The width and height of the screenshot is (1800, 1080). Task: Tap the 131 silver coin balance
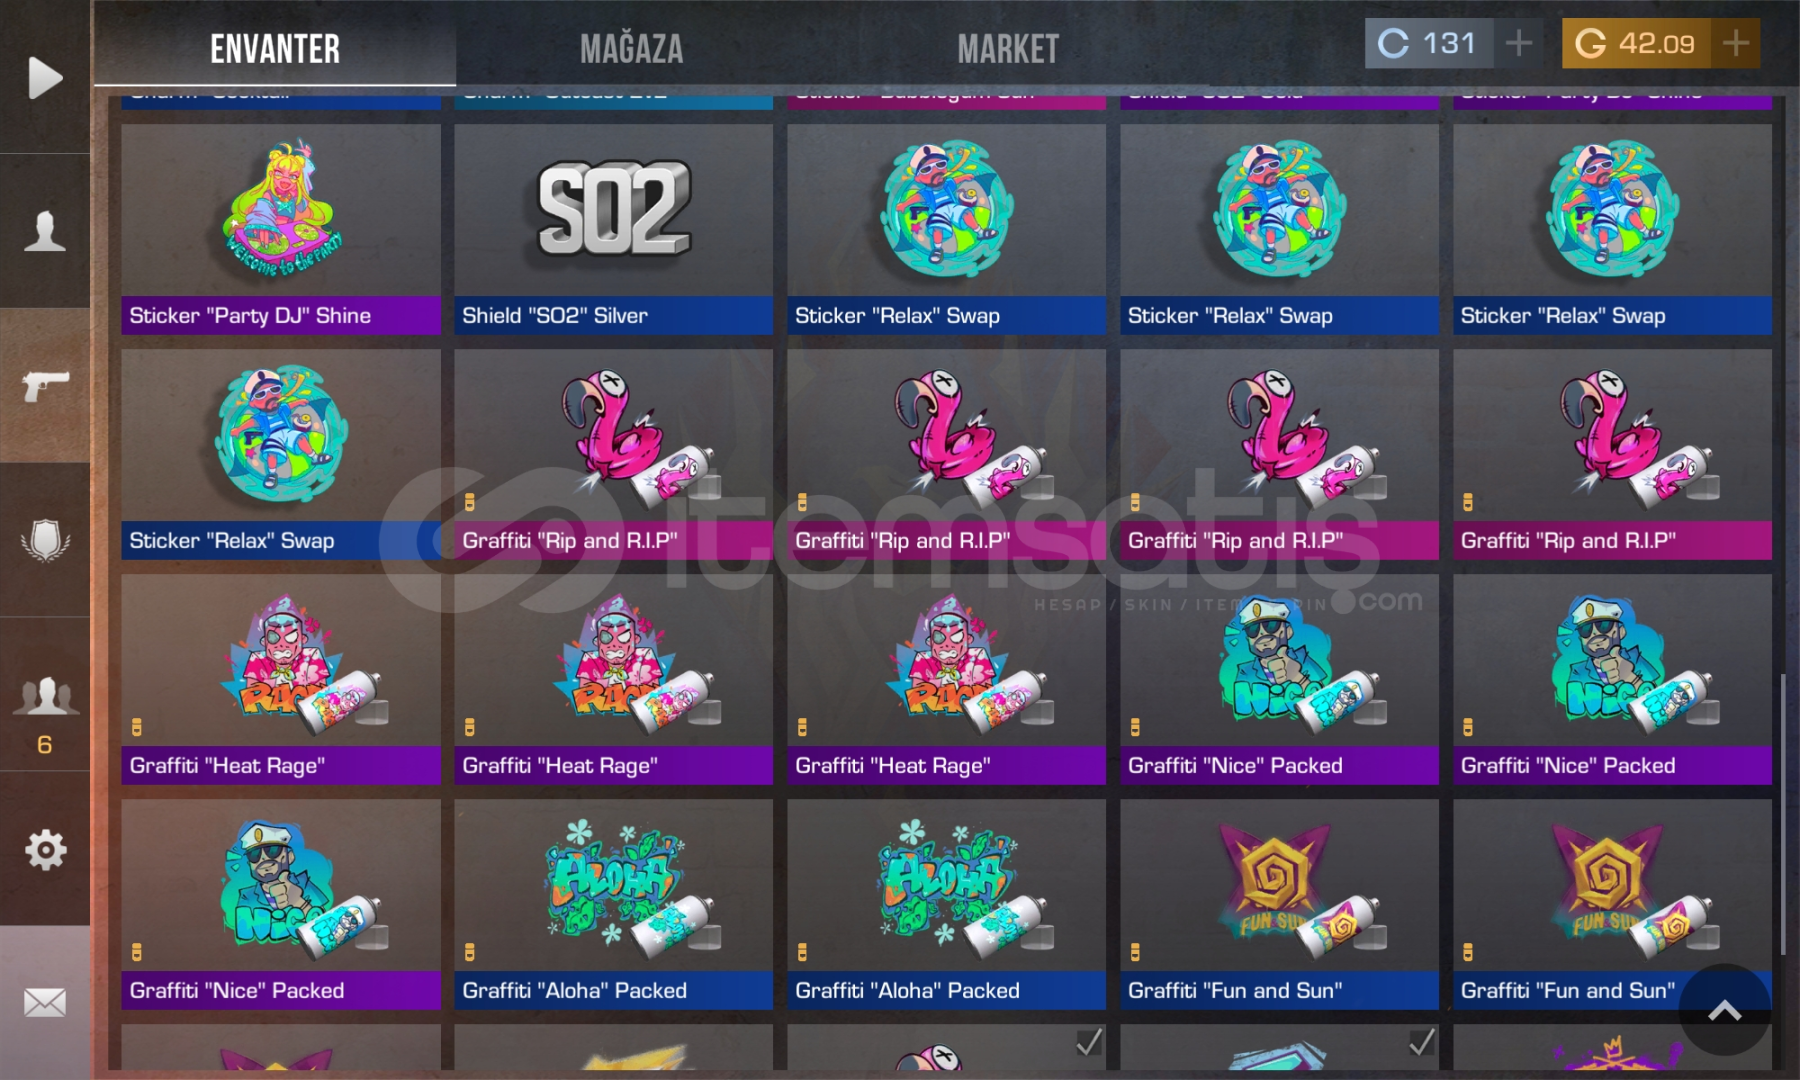(x=1429, y=43)
